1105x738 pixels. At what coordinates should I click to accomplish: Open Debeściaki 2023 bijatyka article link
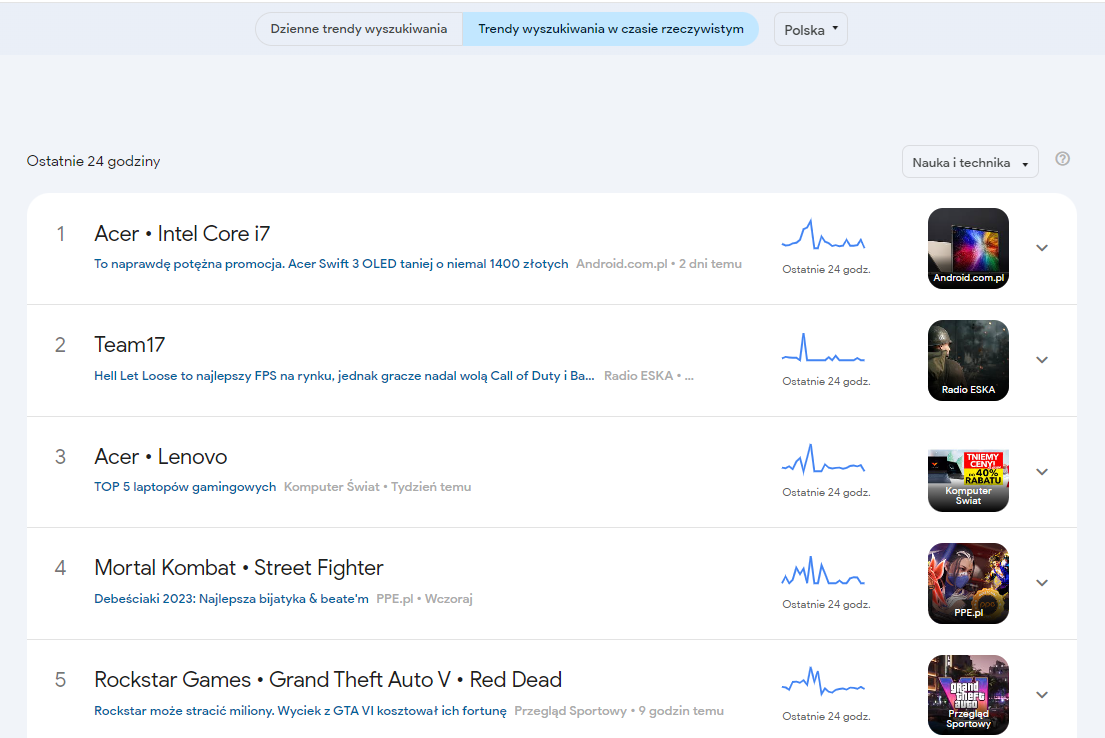click(231, 598)
